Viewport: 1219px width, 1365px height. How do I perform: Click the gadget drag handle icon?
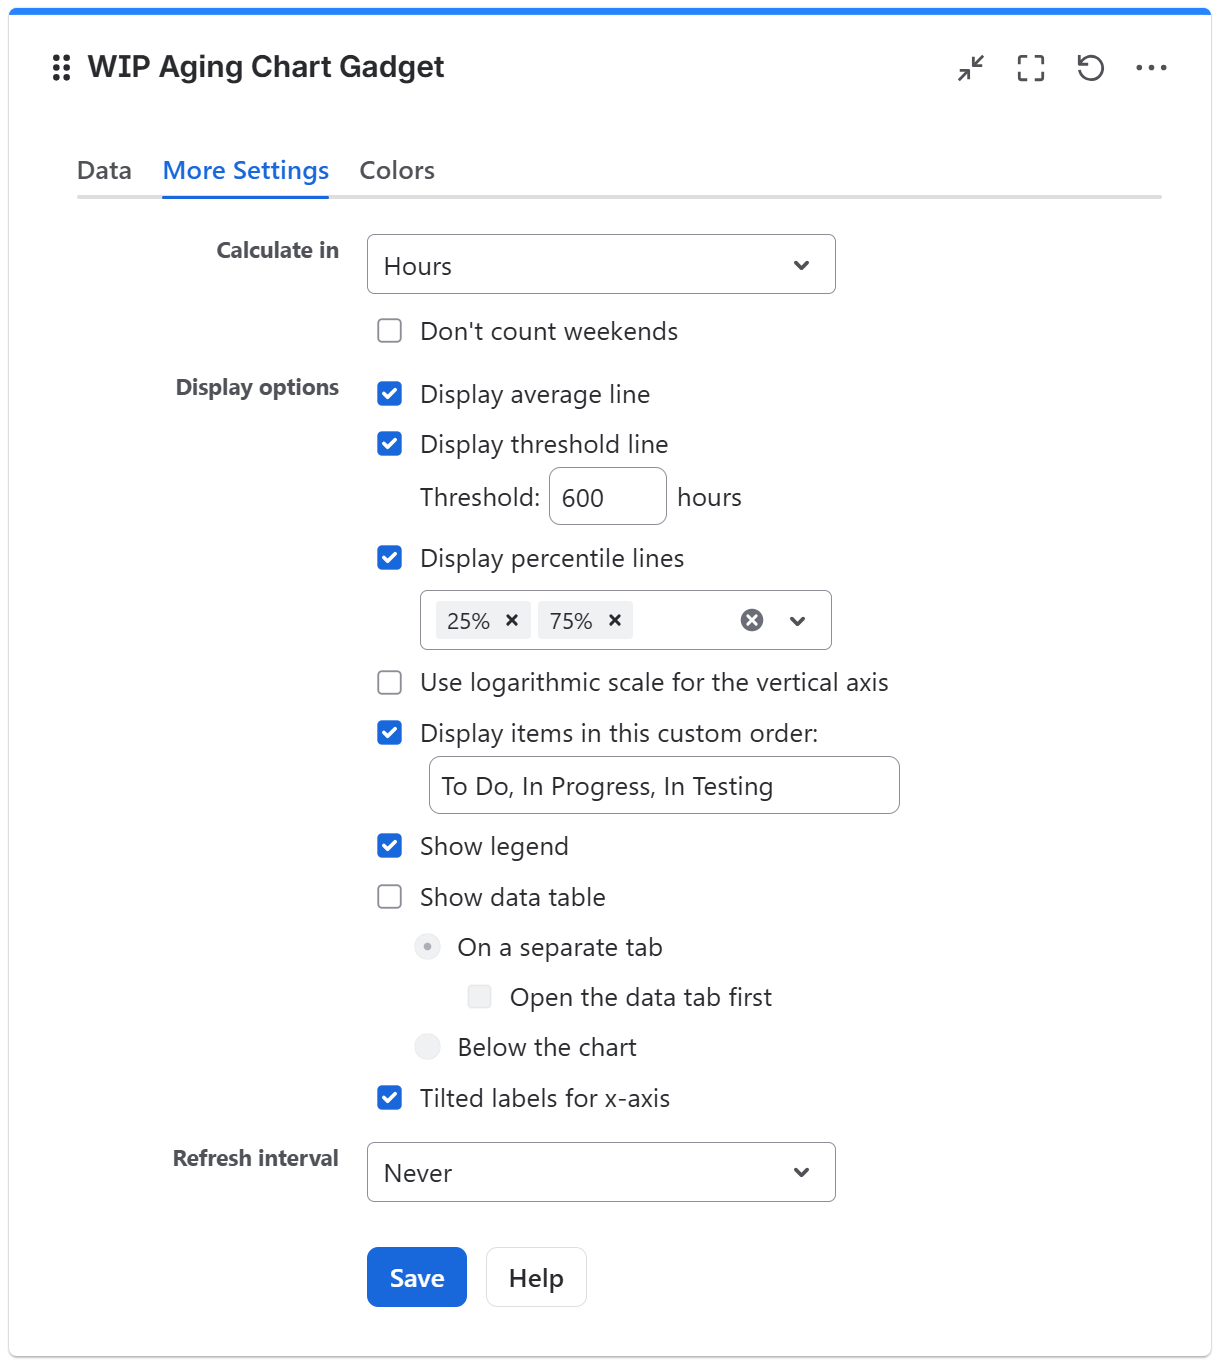tap(61, 68)
